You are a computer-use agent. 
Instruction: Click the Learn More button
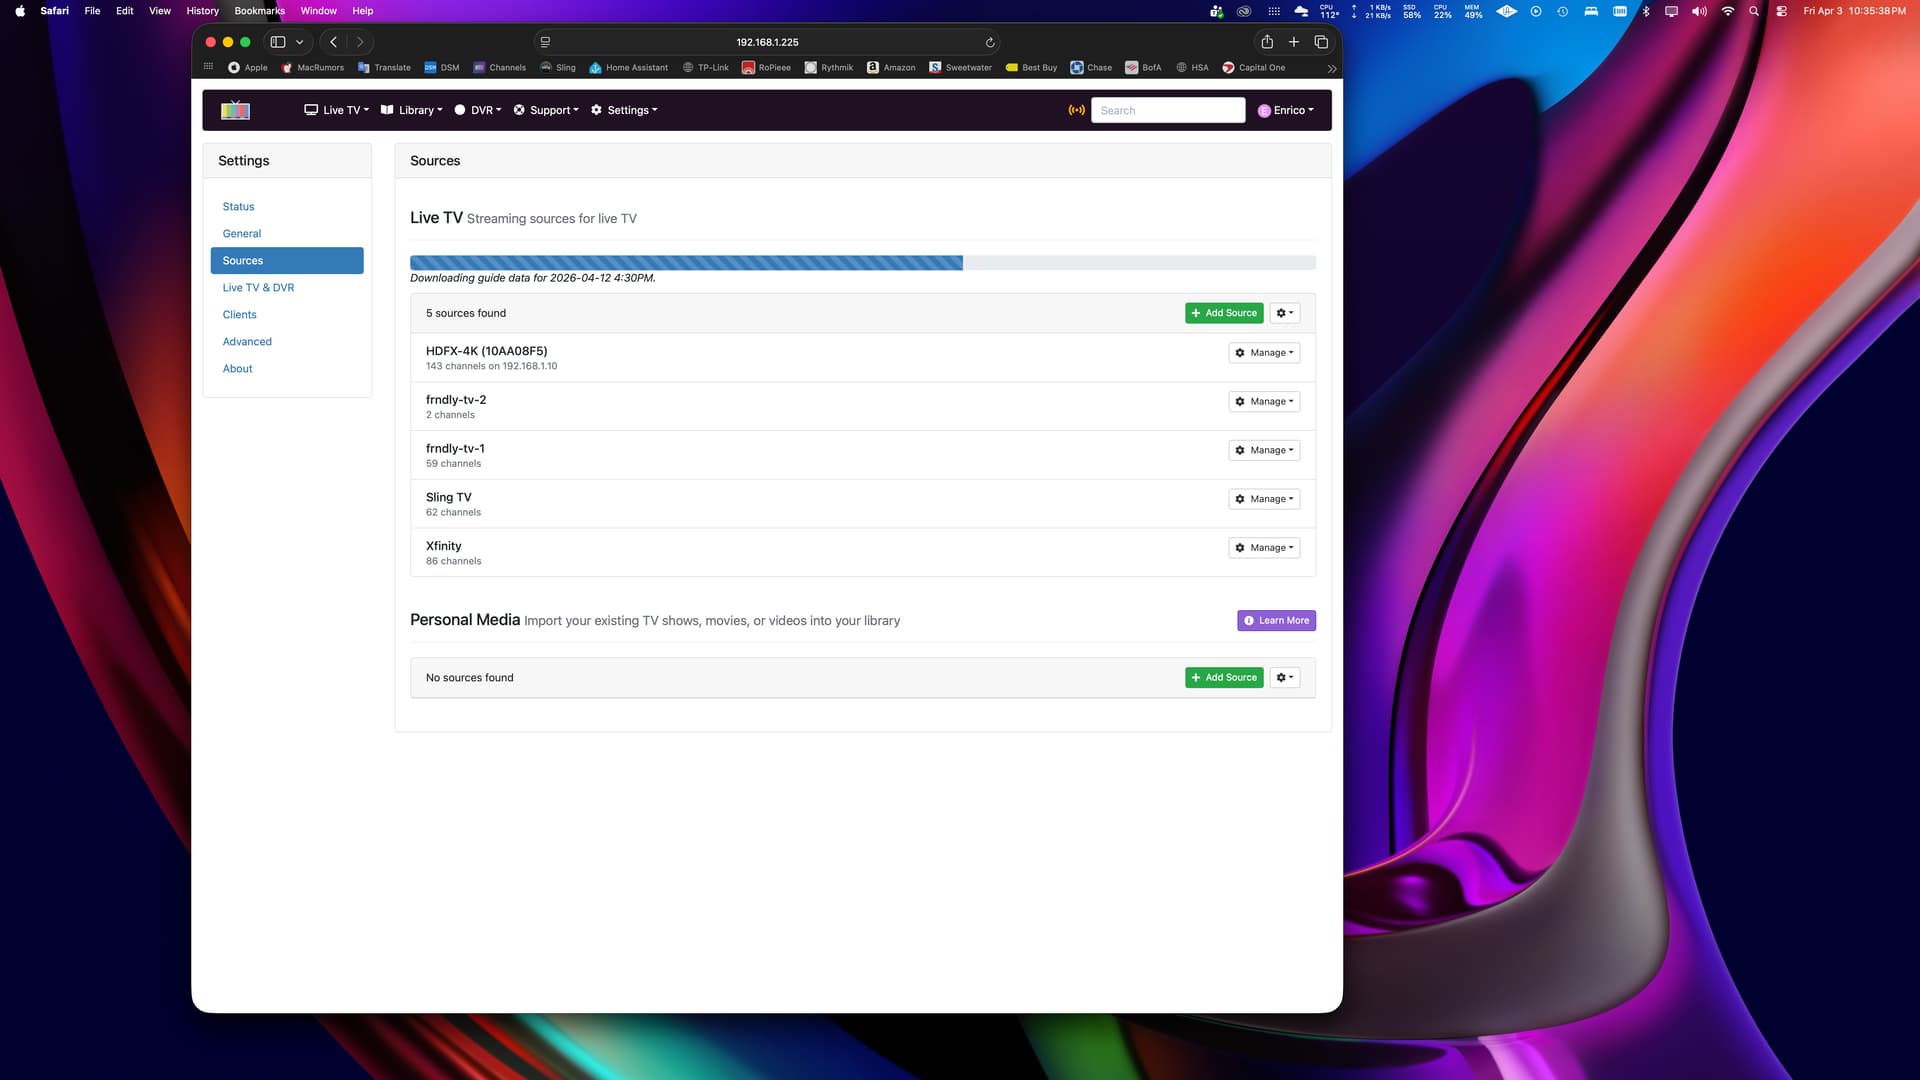[x=1276, y=621]
